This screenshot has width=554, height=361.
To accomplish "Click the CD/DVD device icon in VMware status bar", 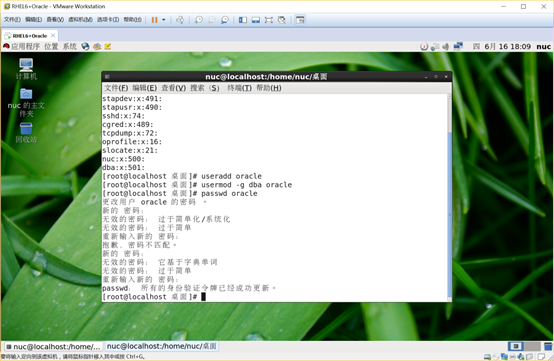I will coord(496,357).
